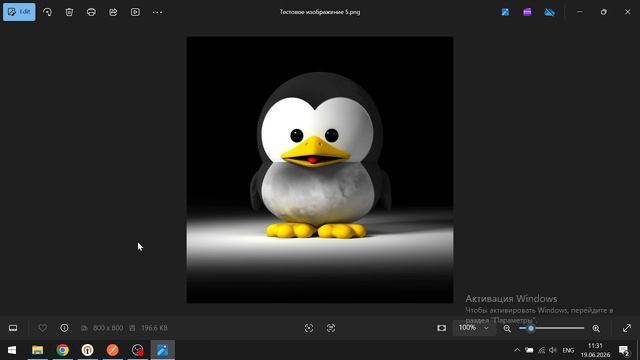Zoom in with plus magnifier icon
The image size is (640, 360).
pos(596,328)
